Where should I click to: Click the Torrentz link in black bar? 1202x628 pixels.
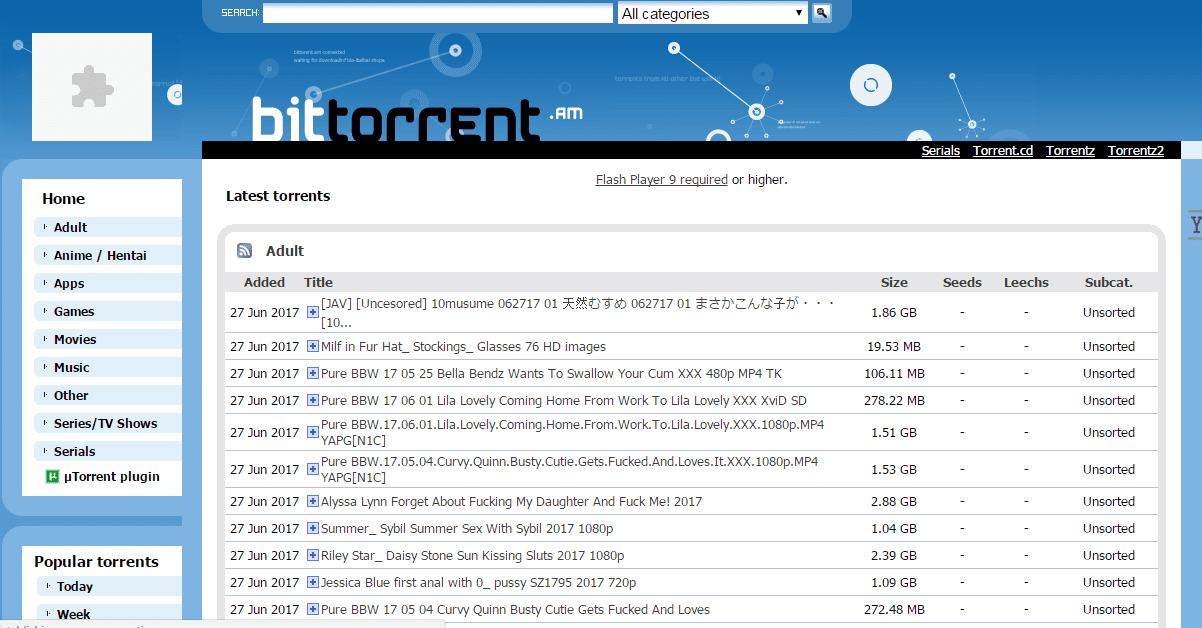click(x=1070, y=151)
